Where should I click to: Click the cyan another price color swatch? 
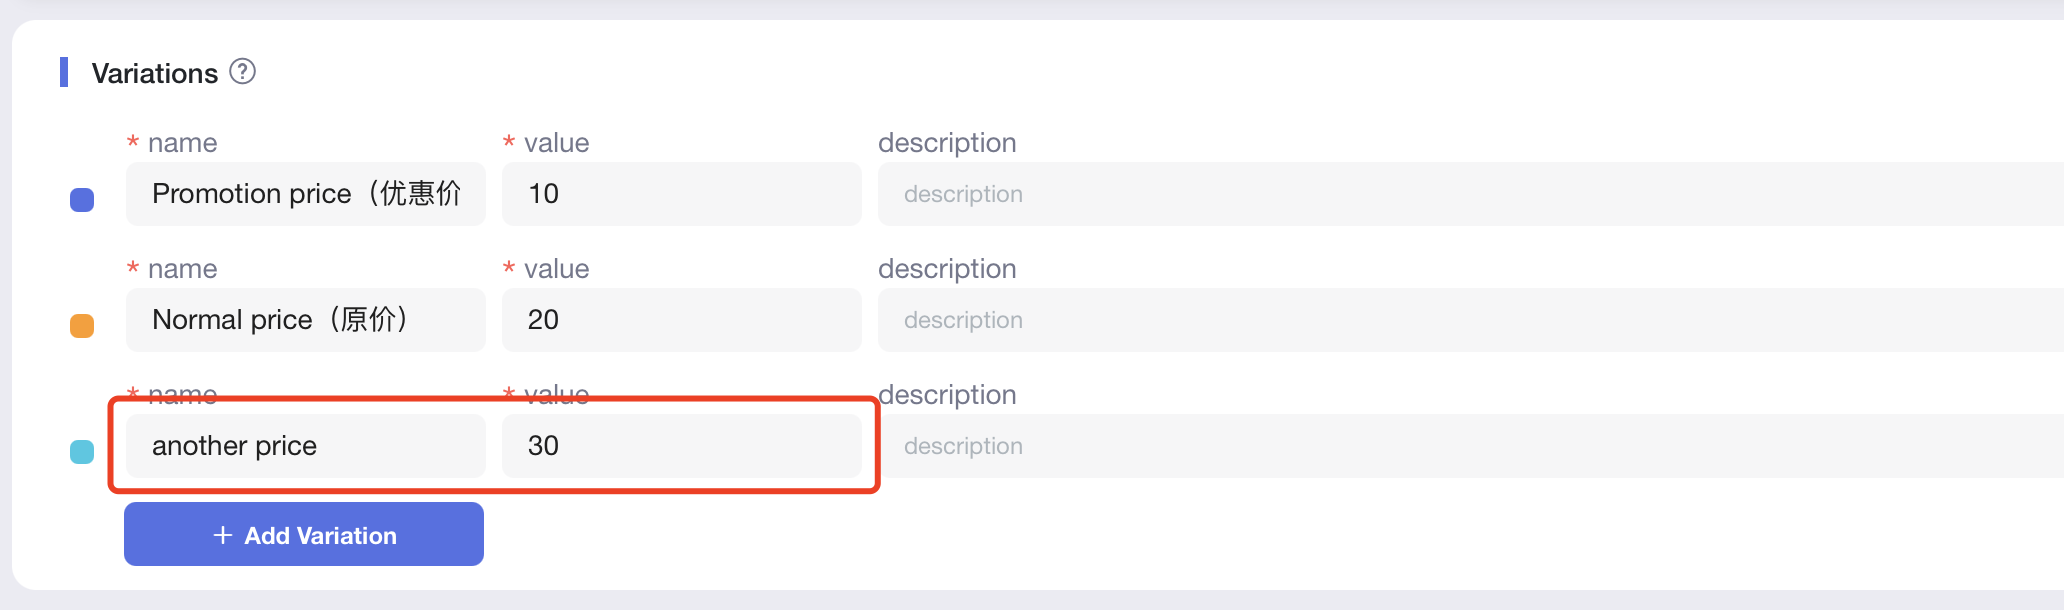(x=82, y=452)
